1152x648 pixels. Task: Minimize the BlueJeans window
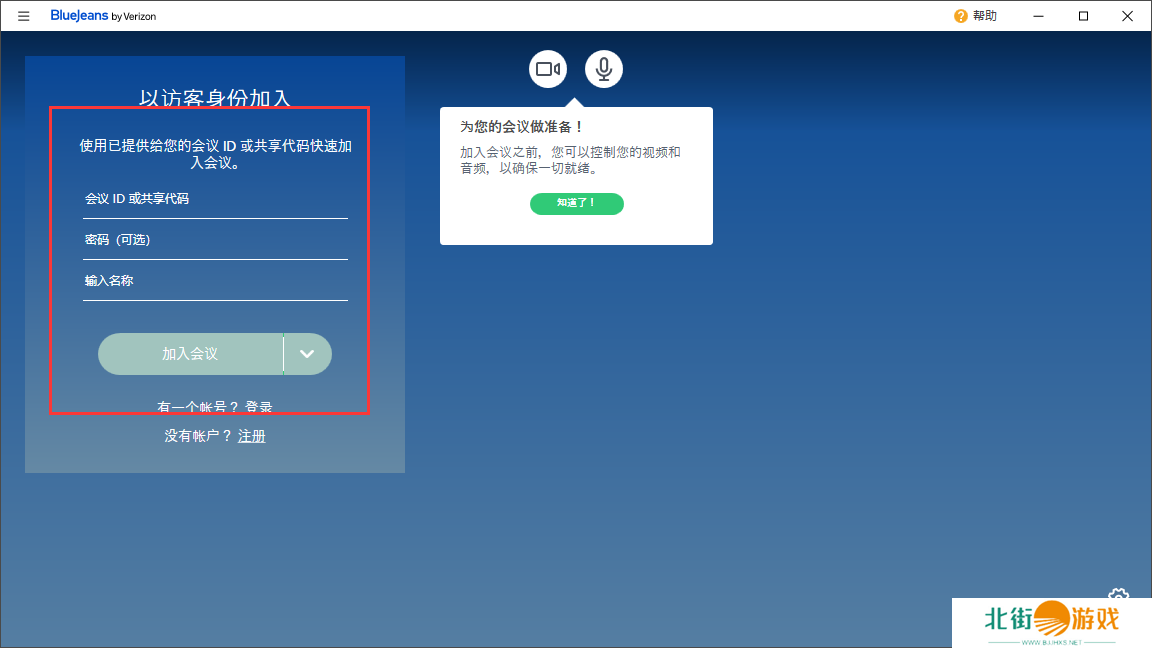pyautogui.click(x=1037, y=16)
